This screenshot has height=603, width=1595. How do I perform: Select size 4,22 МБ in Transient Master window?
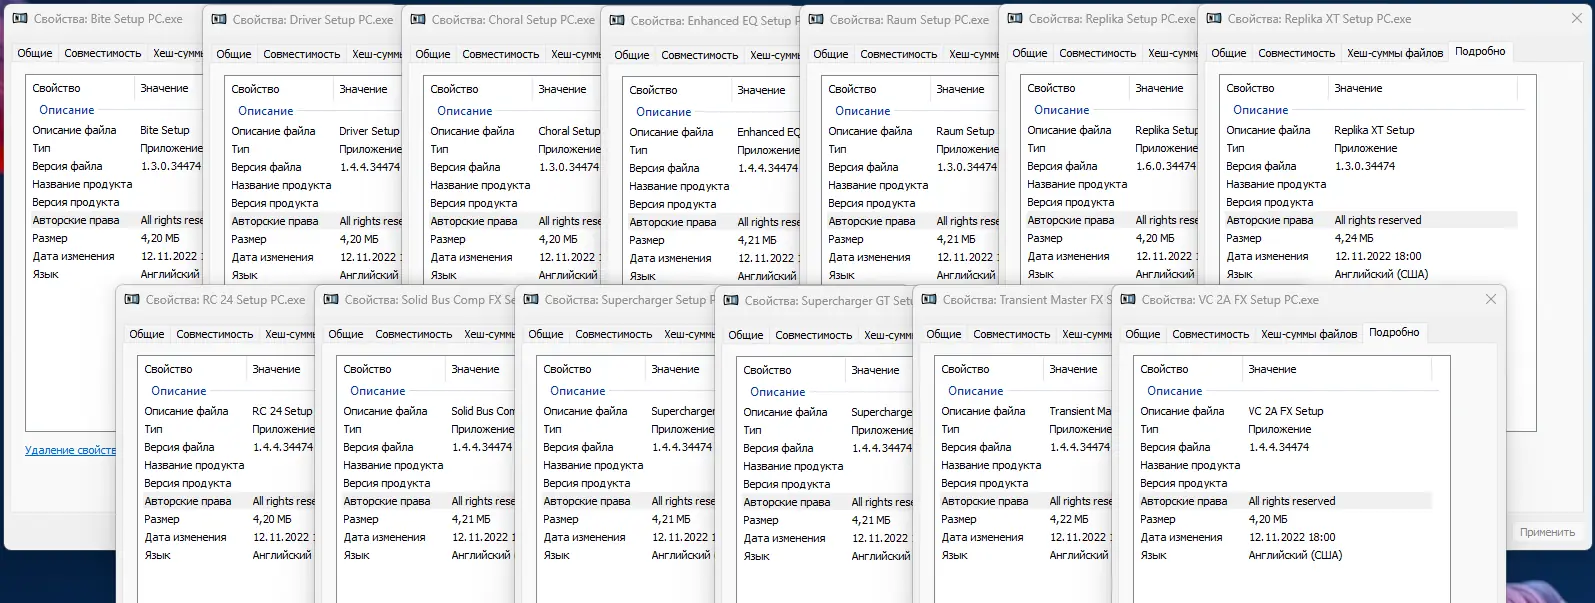pos(1069,519)
